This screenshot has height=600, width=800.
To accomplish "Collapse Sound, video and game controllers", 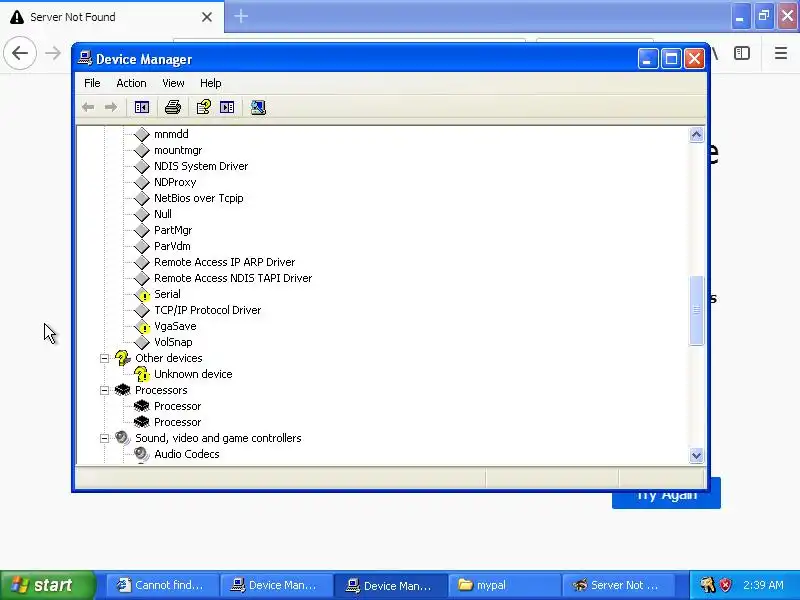I will 104,438.
